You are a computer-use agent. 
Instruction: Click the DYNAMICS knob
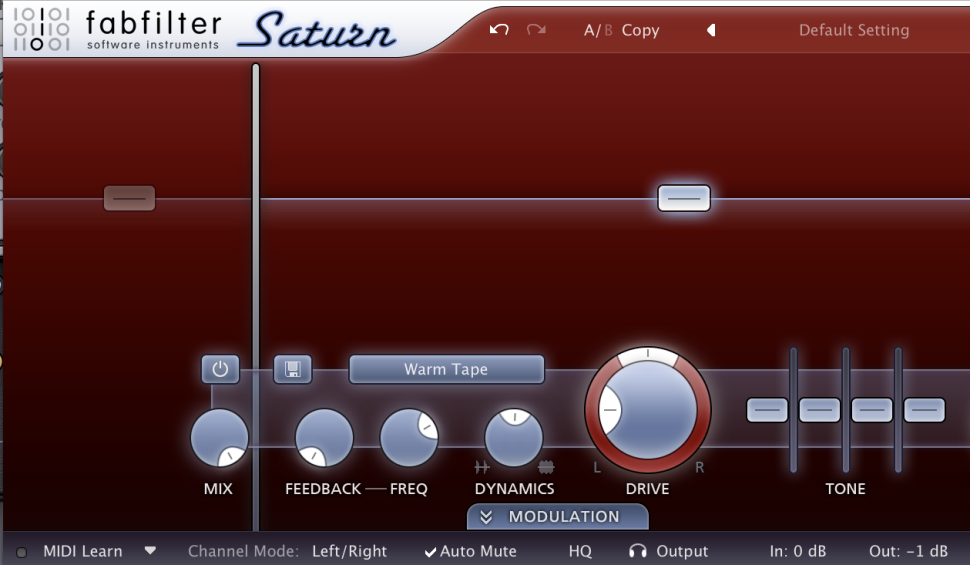click(513, 438)
